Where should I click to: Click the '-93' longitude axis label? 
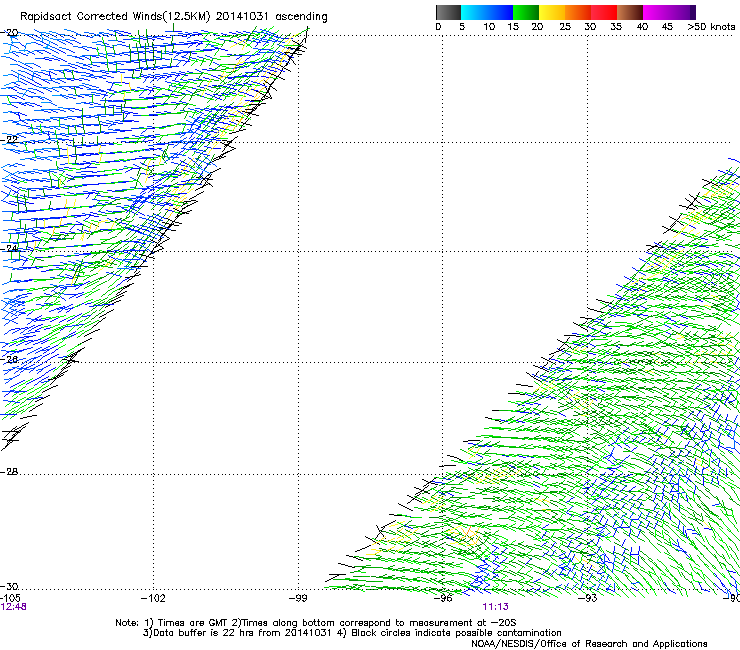[x=588, y=598]
